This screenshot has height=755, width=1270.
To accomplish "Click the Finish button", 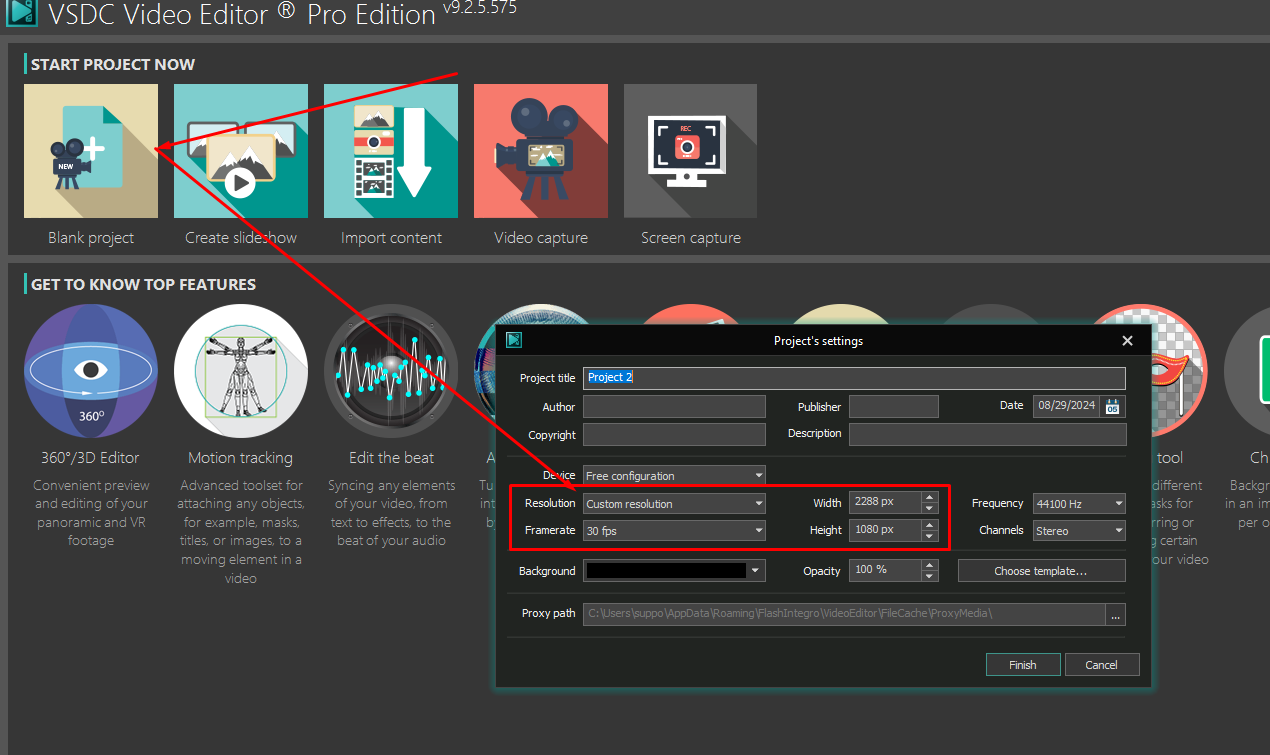I will coord(1022,664).
